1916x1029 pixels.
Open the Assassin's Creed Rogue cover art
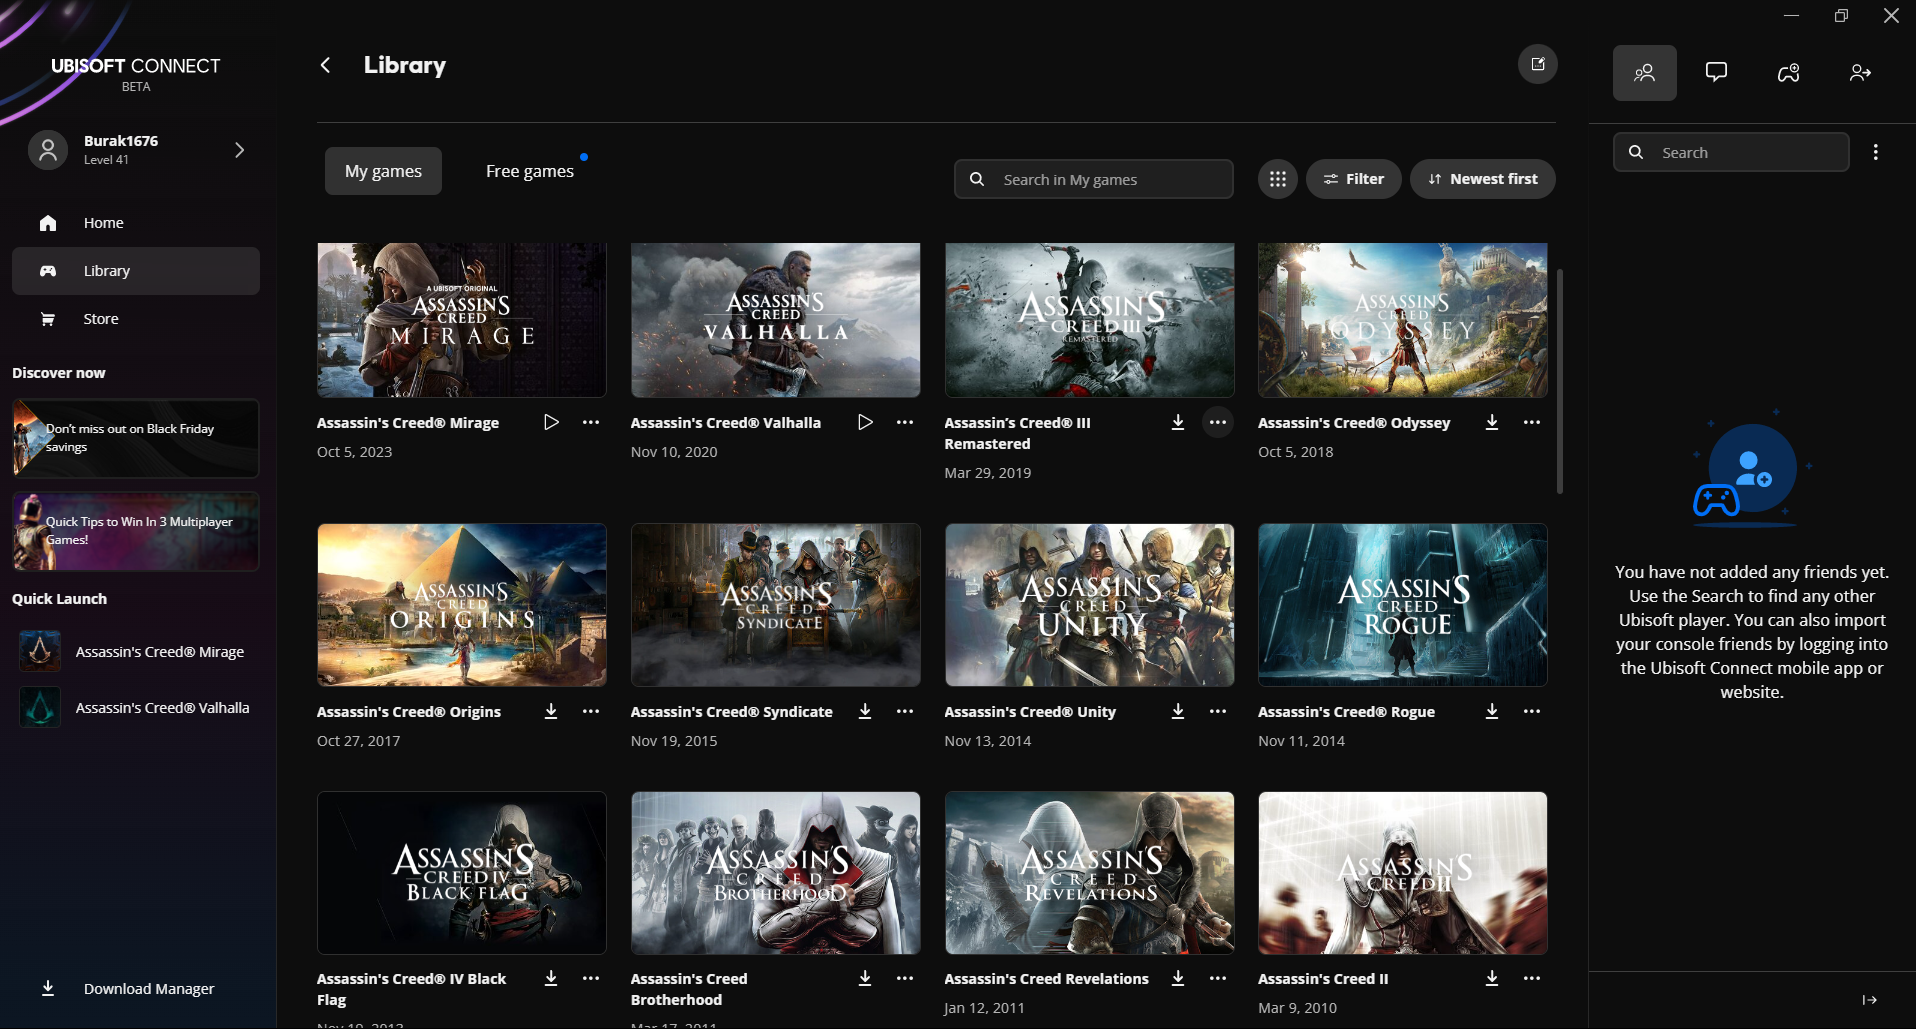[1403, 605]
